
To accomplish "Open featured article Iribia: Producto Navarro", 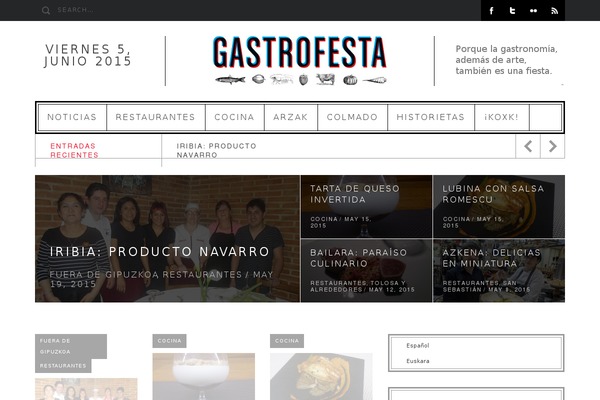I will click(x=160, y=251).
